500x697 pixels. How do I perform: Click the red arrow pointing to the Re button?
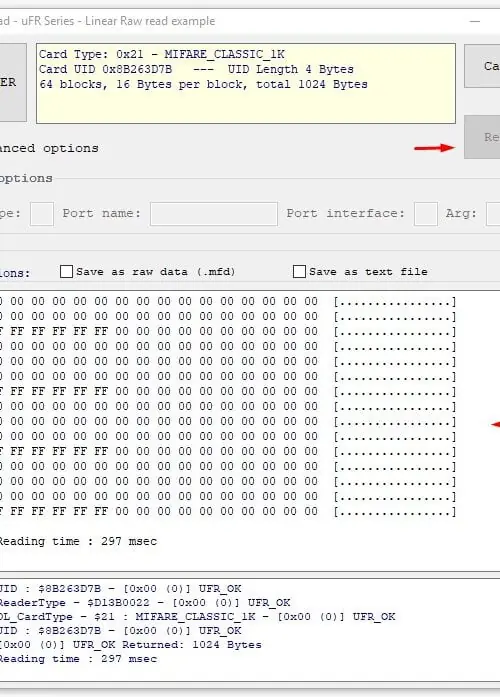434,148
